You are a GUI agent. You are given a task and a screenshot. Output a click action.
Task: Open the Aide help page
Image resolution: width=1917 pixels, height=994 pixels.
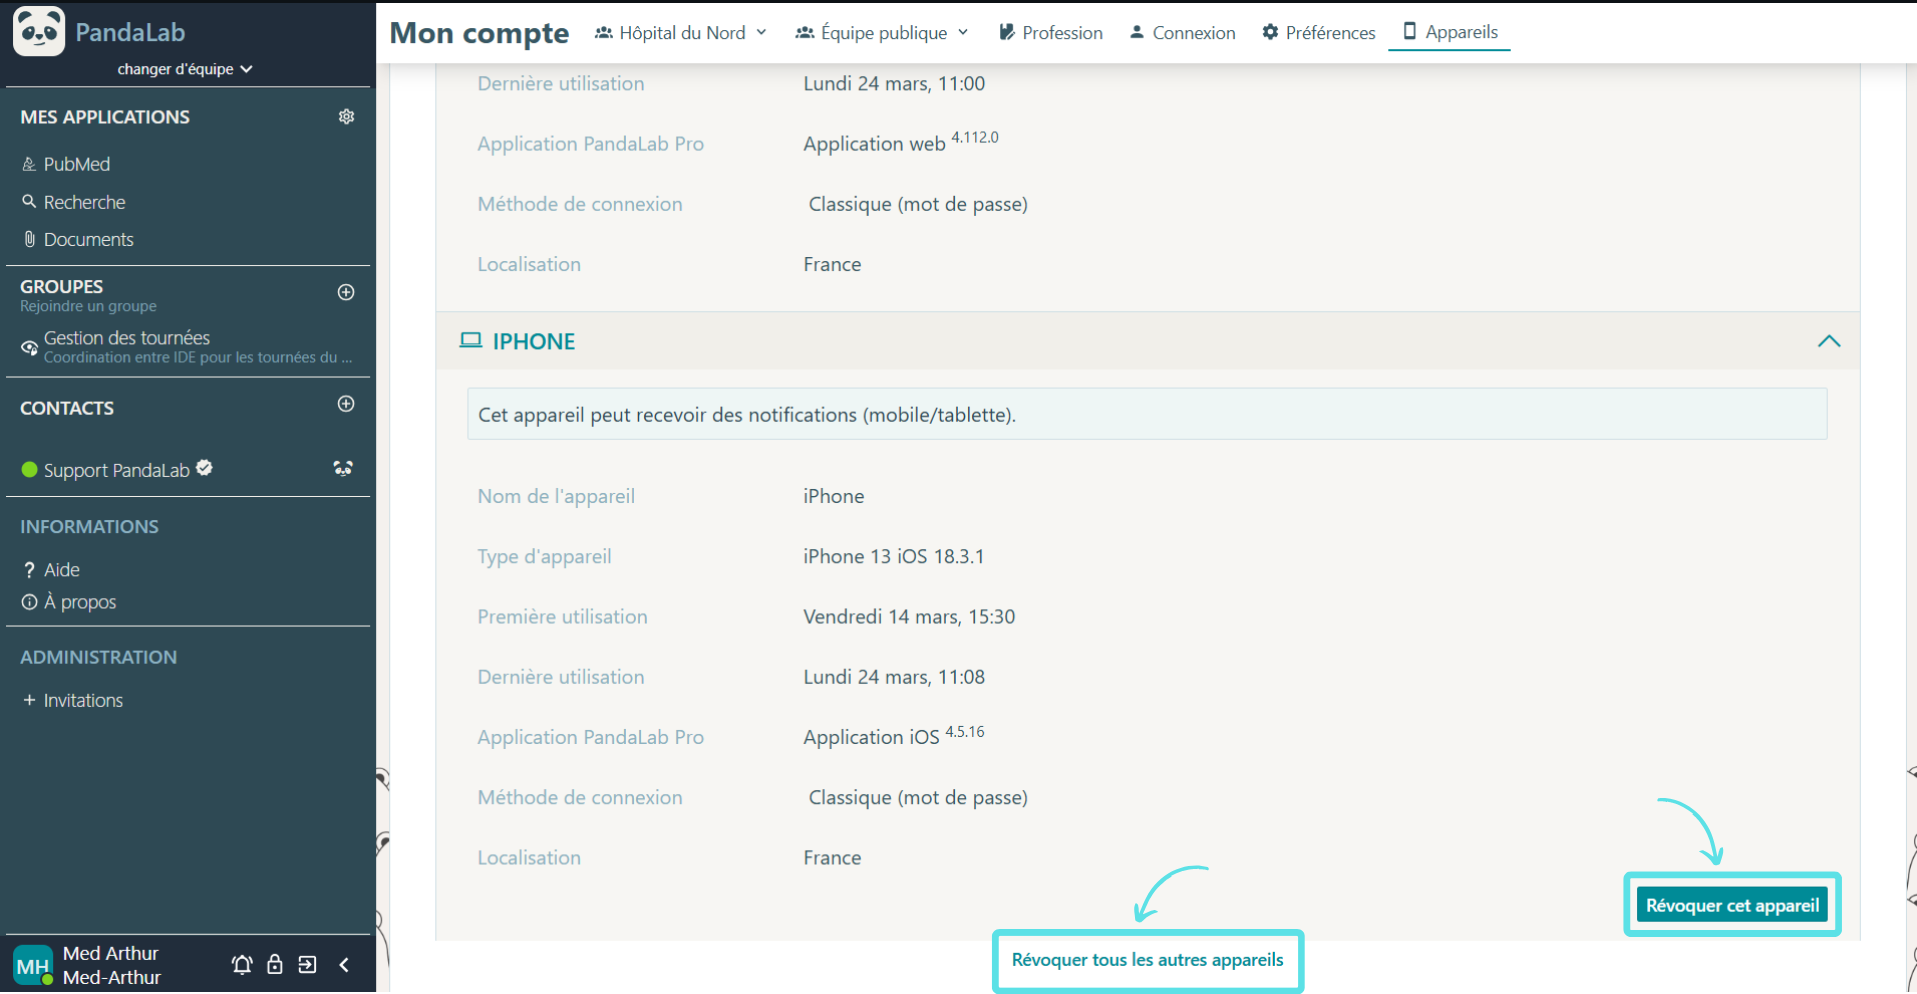click(x=61, y=570)
